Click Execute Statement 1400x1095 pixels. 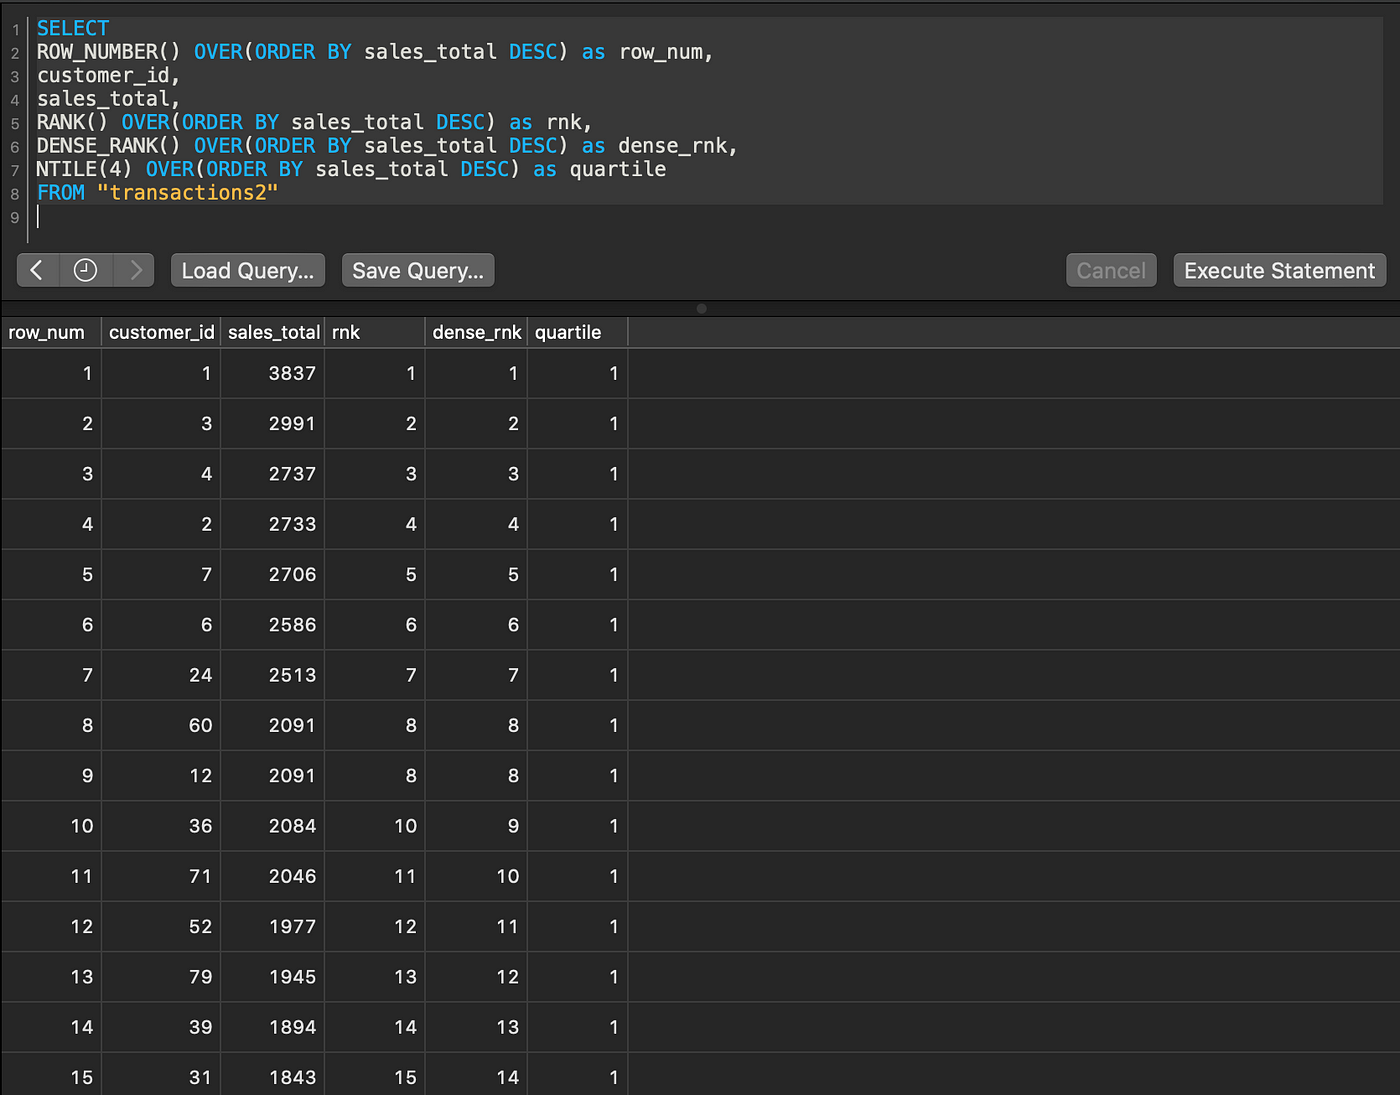tap(1279, 270)
